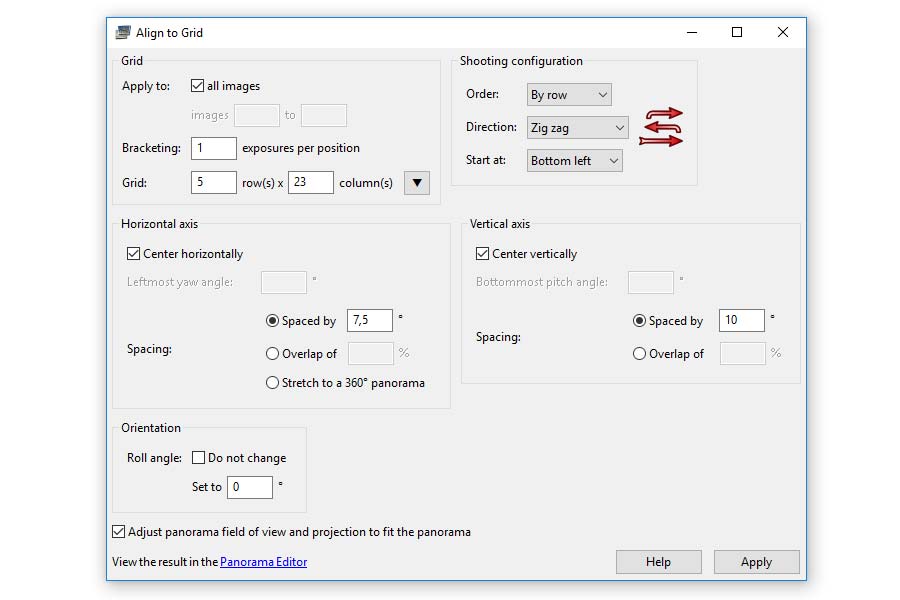
Task: Select vertical Spaced by radio button
Action: 639,320
